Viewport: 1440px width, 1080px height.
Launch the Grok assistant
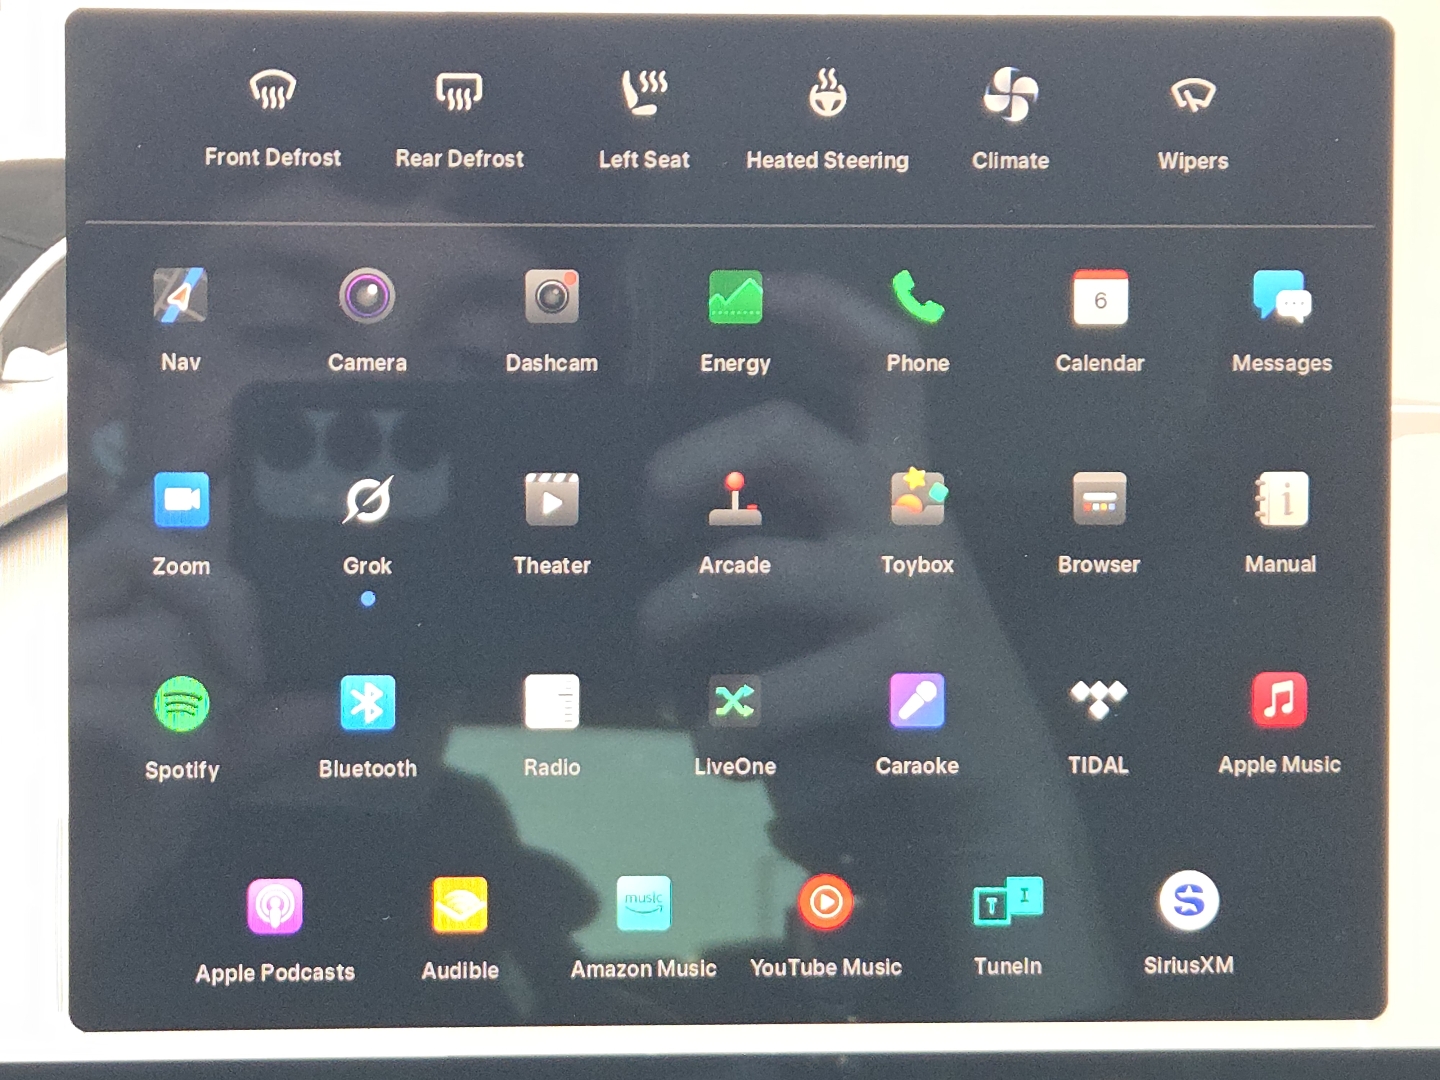click(367, 500)
